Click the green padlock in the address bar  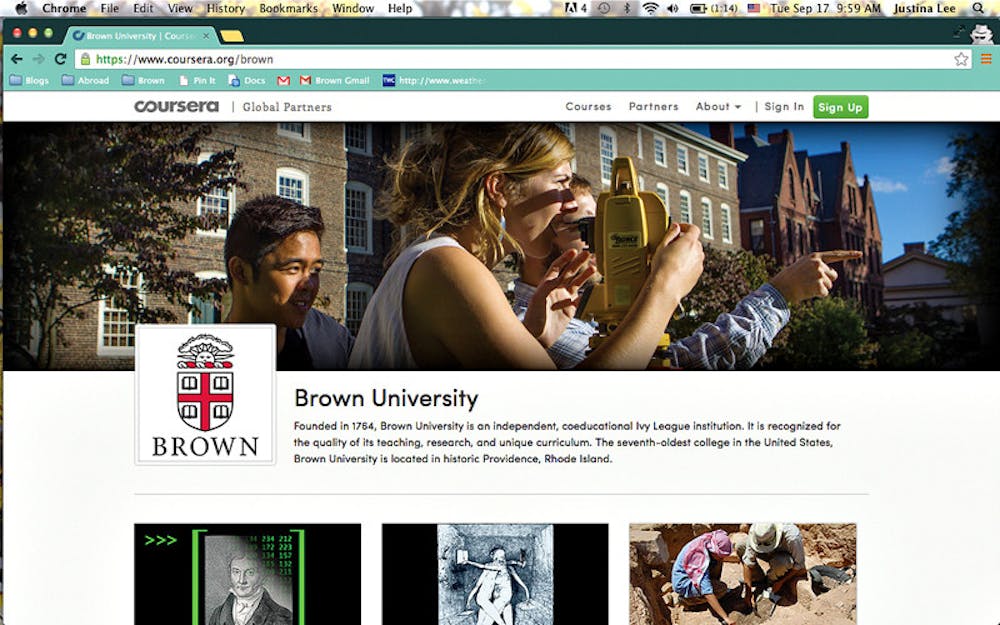85,59
